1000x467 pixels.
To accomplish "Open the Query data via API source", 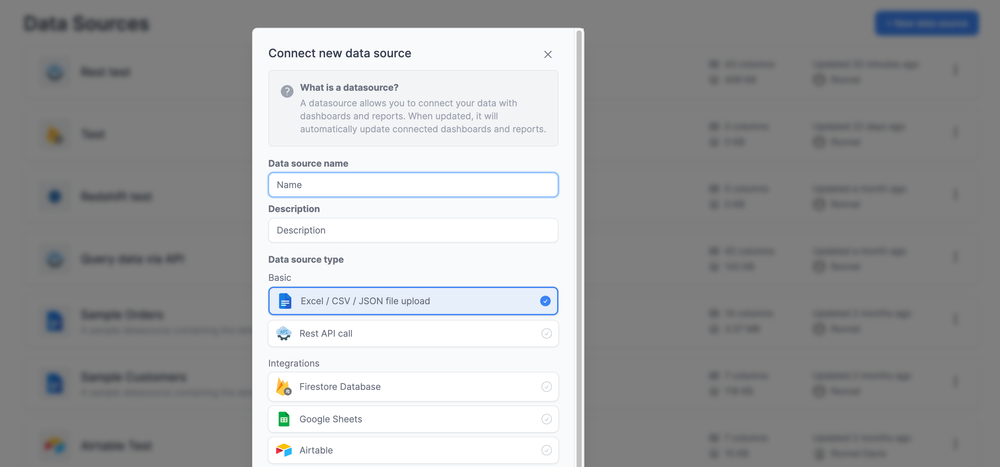I will point(132,259).
